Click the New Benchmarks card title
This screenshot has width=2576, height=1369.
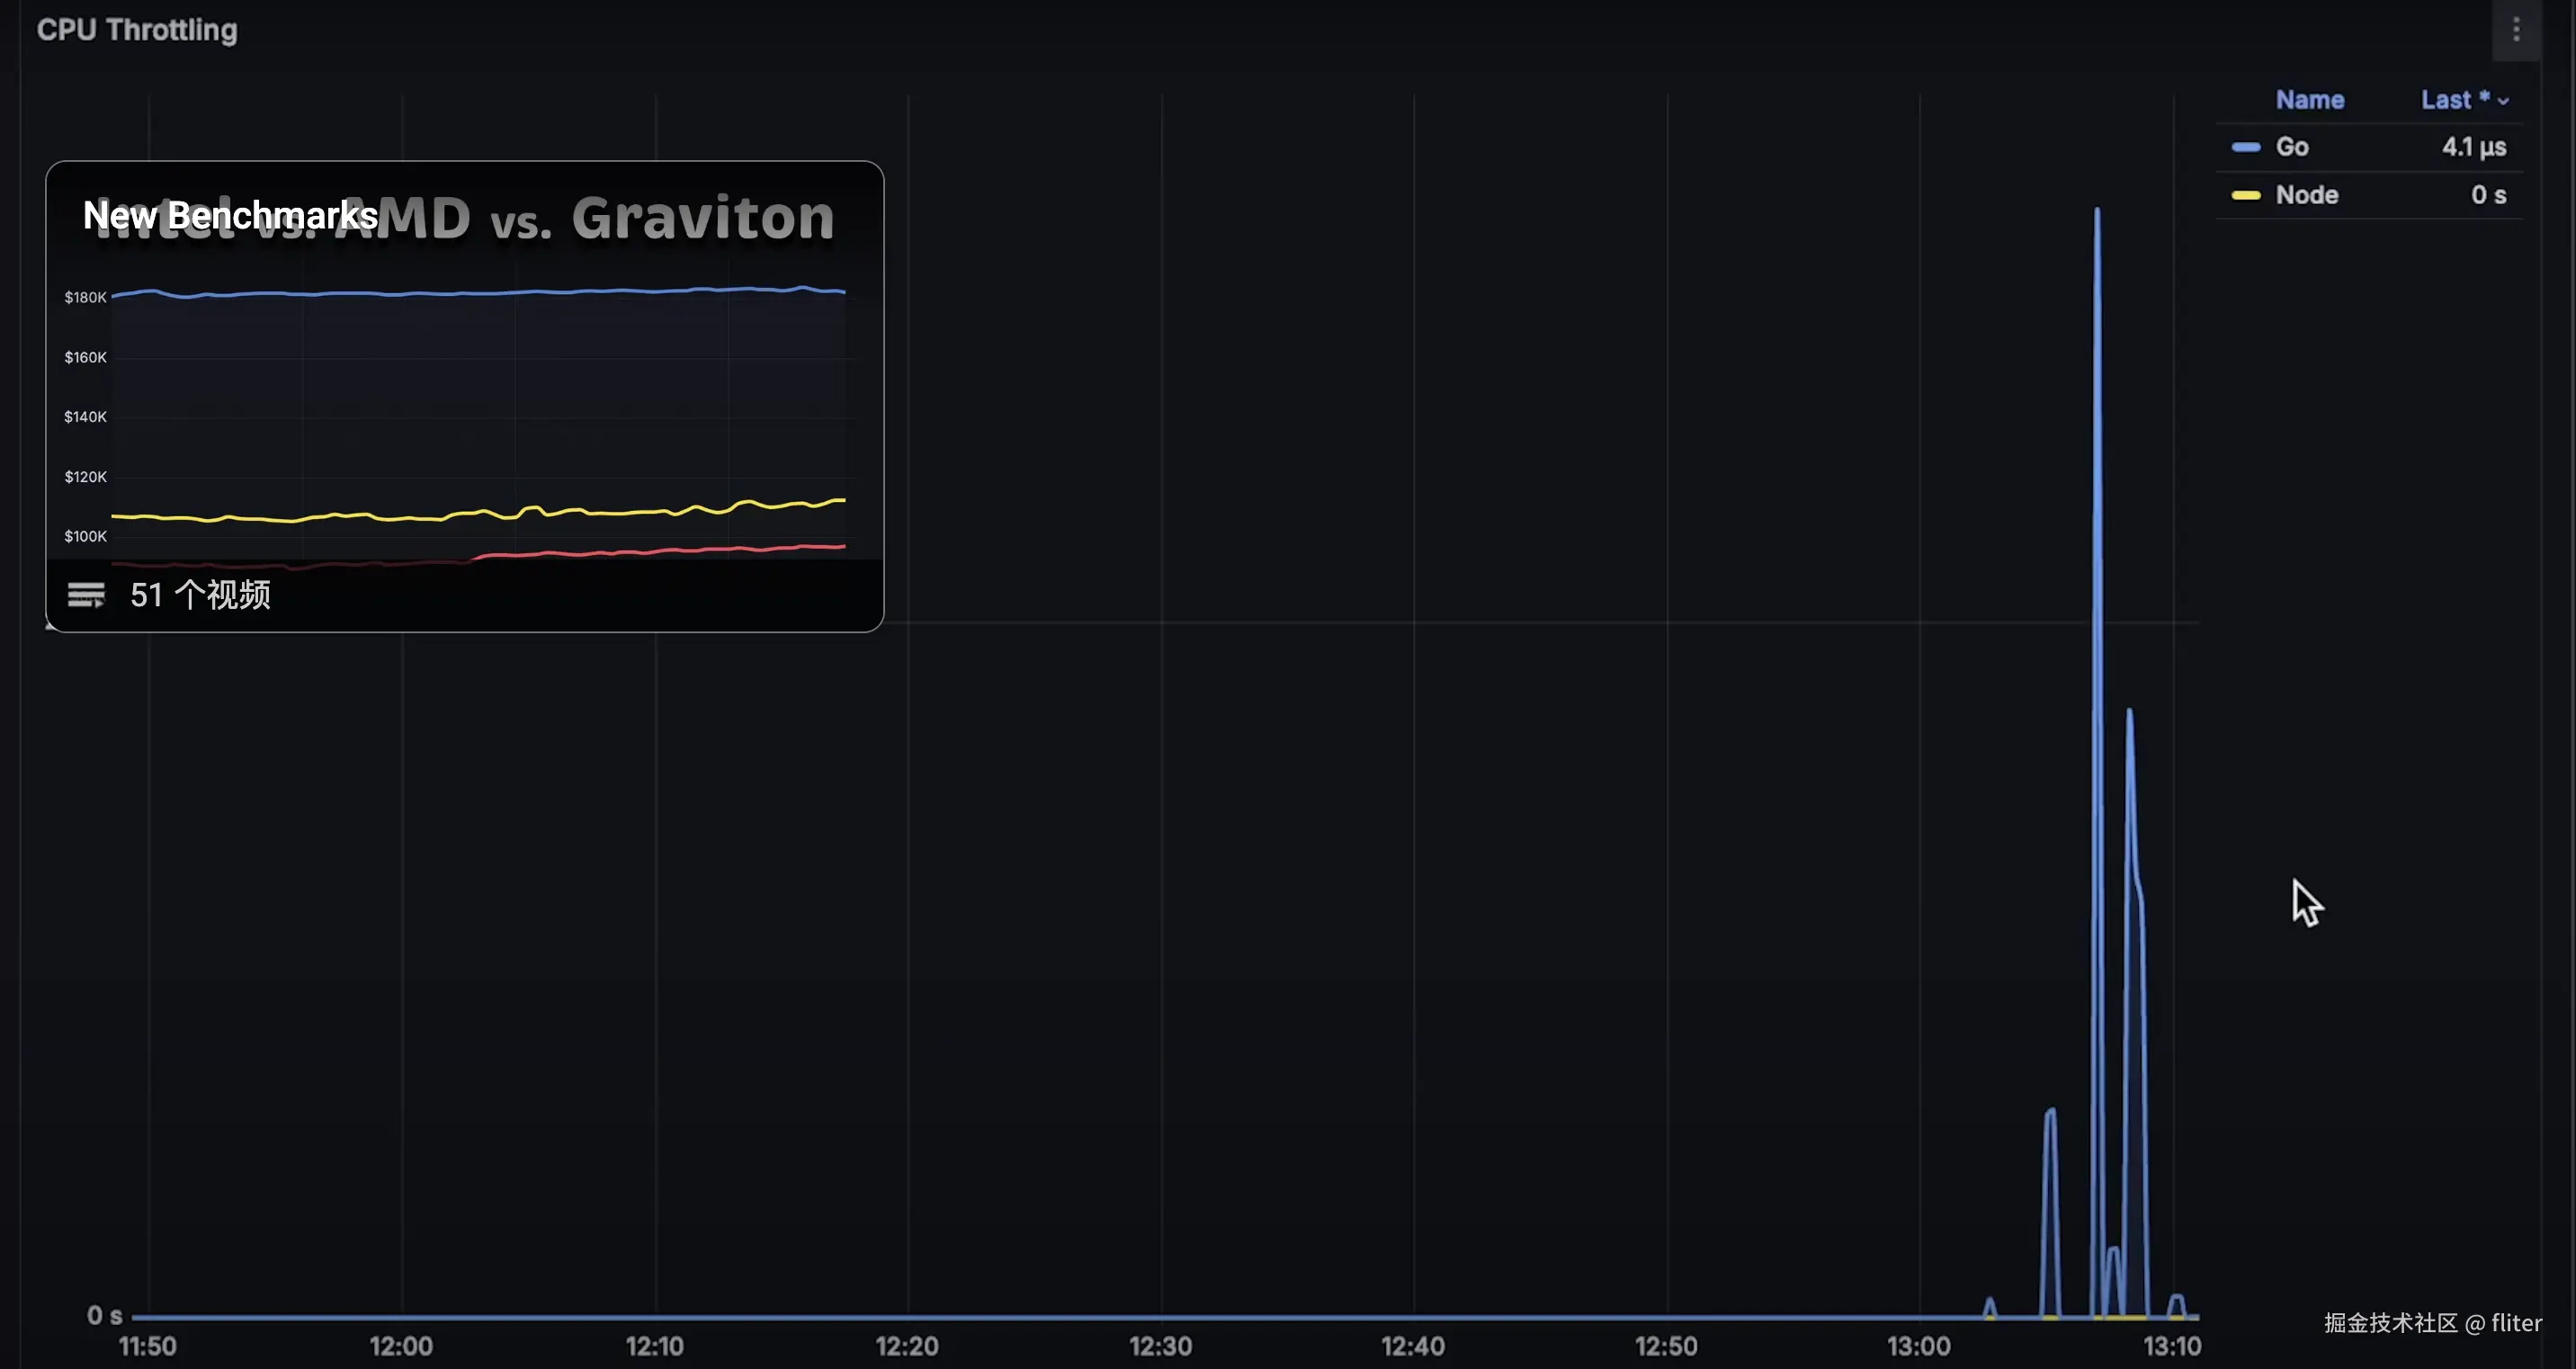click(230, 215)
